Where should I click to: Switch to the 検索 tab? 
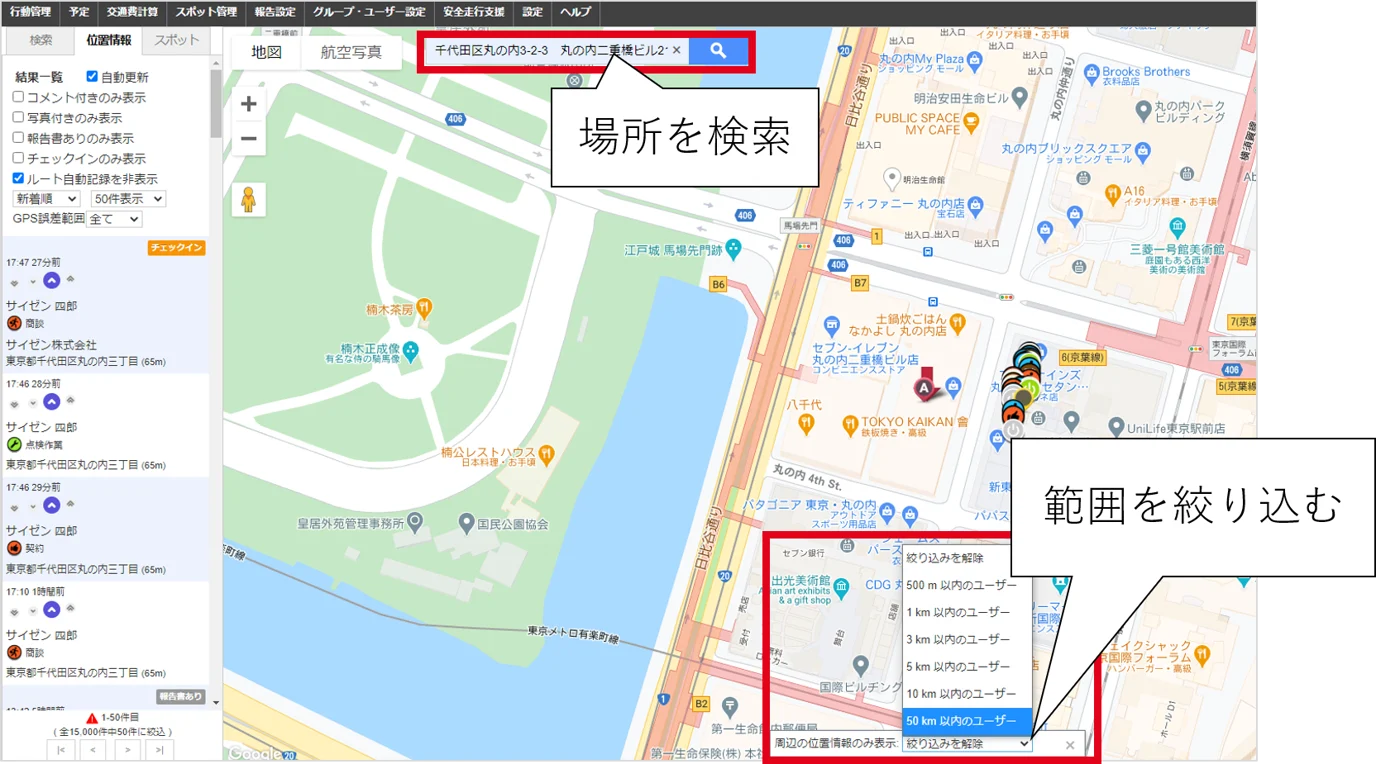pyautogui.click(x=41, y=40)
